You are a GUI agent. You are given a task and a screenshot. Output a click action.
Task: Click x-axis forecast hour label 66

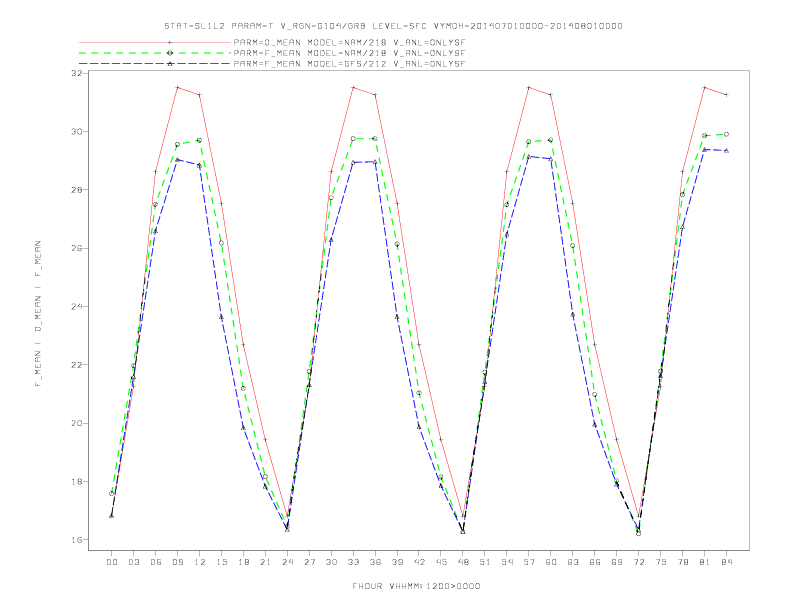595,562
